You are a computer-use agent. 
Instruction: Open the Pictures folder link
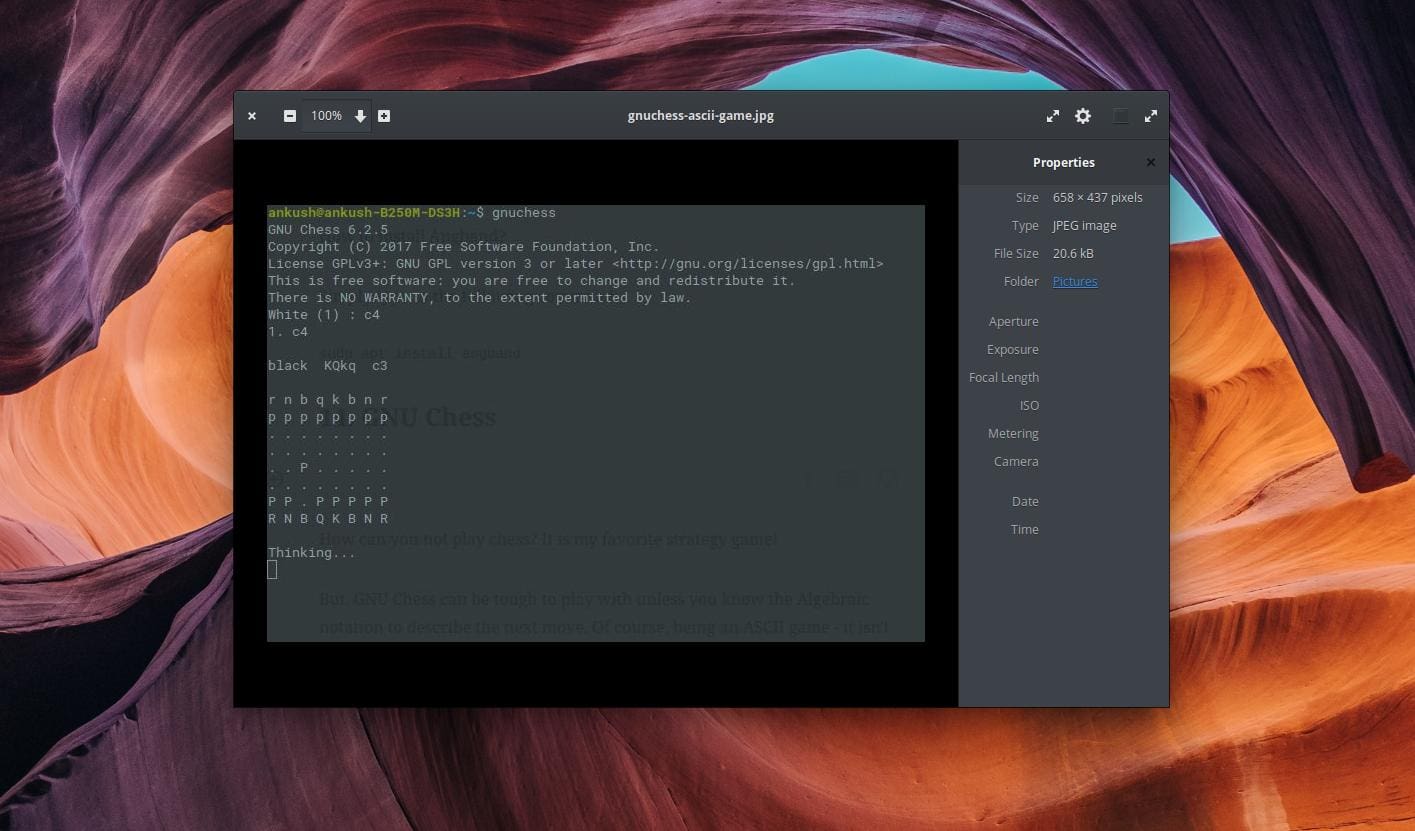click(x=1074, y=281)
